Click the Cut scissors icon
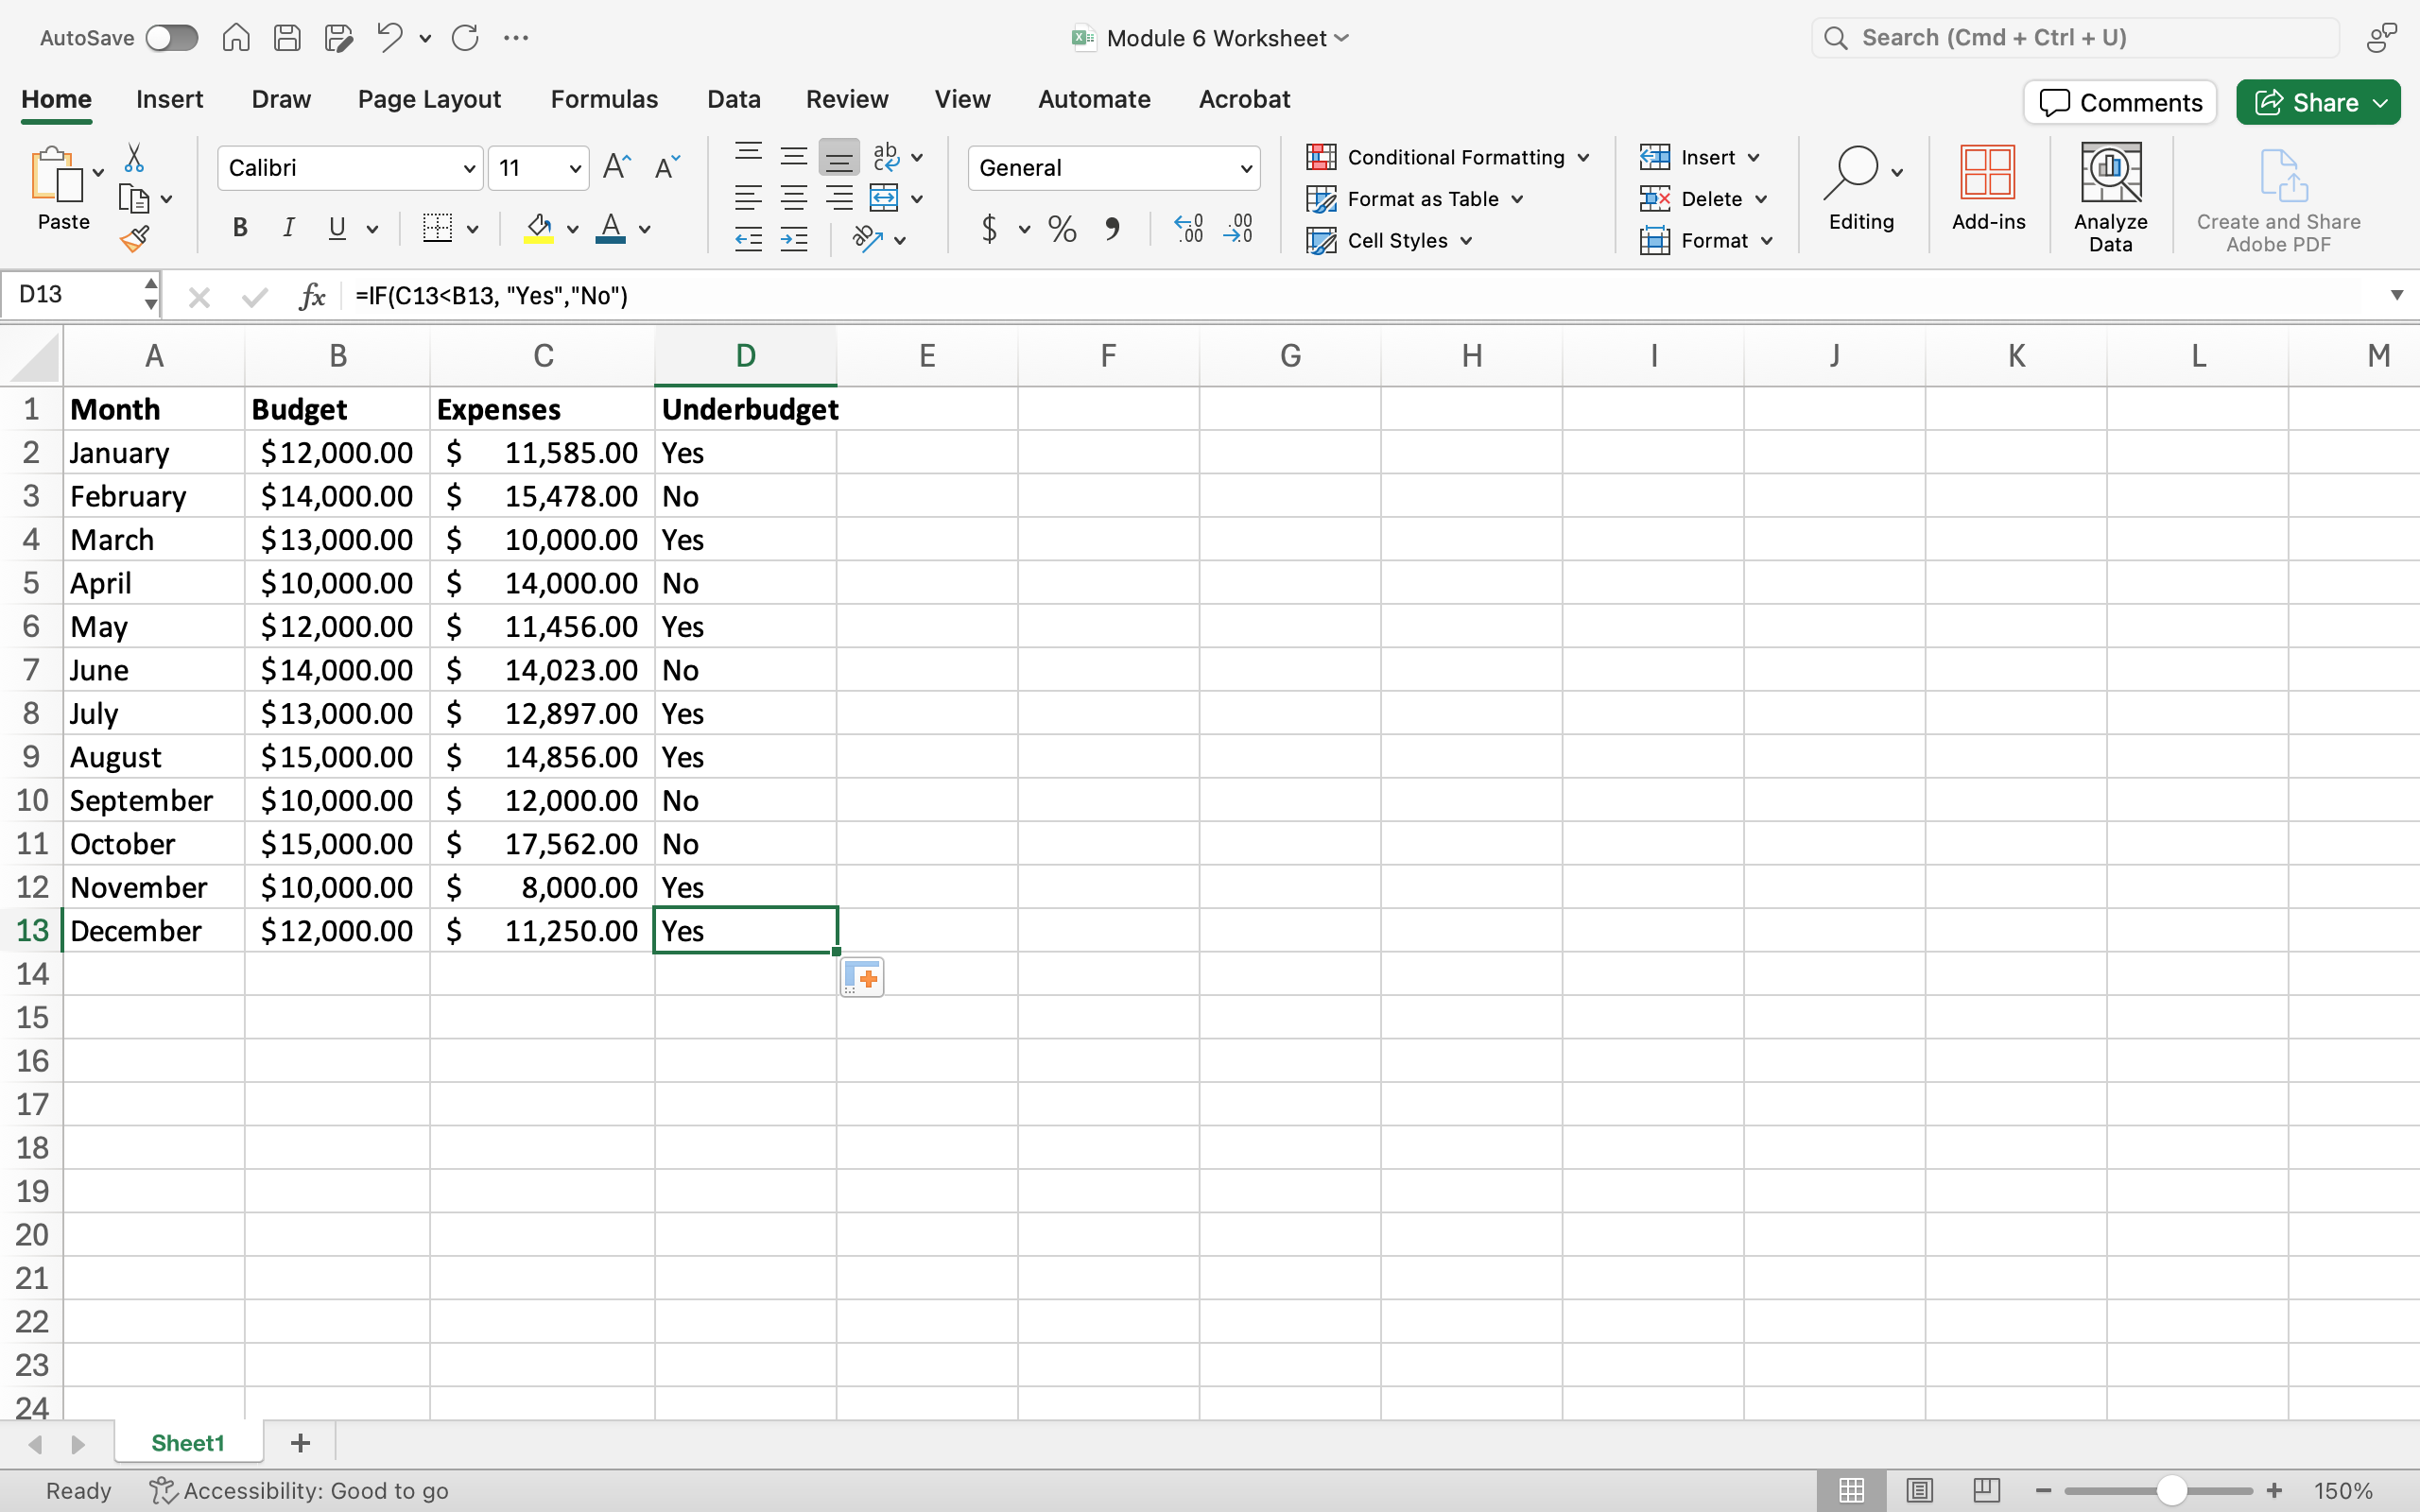 click(x=134, y=158)
